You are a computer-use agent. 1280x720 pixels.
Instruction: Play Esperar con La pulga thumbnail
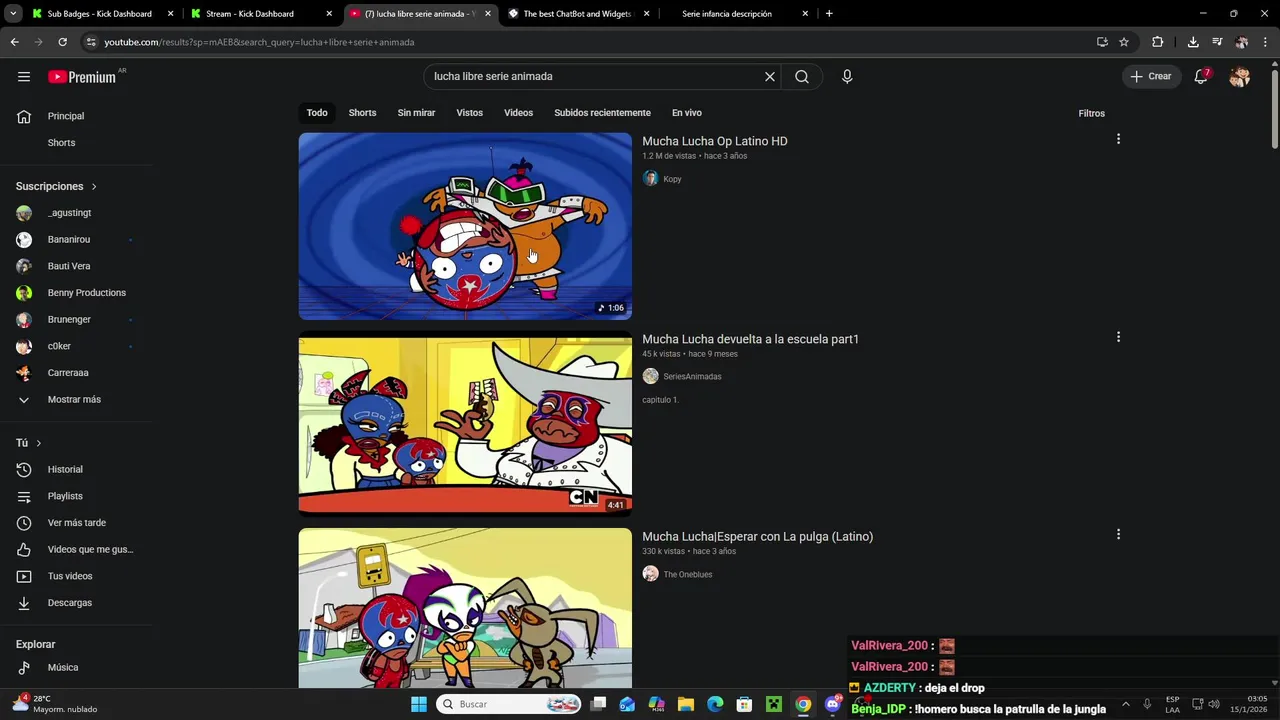click(465, 608)
